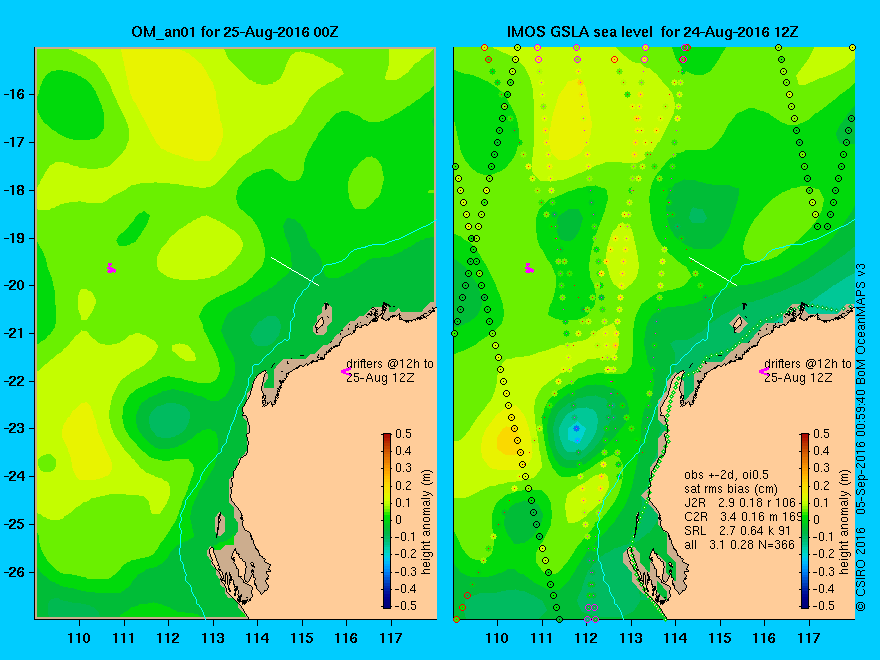Click the 'obs +-2d, oi0.5' text
Screen dimensions: 880x660
[x=725, y=475]
